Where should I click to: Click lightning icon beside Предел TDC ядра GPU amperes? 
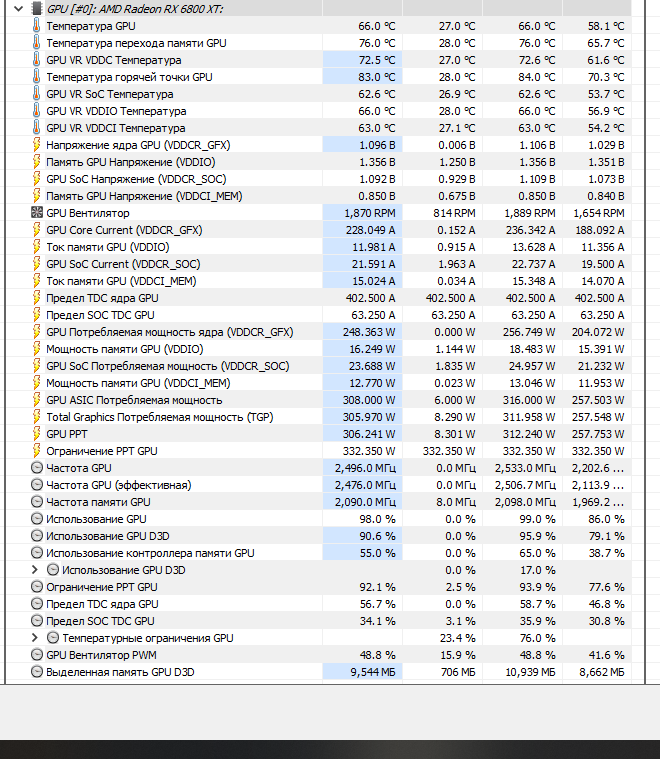click(x=36, y=298)
